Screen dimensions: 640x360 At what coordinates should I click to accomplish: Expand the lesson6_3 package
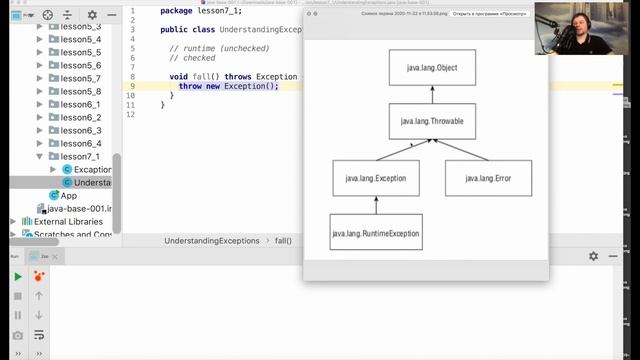tap(40, 131)
